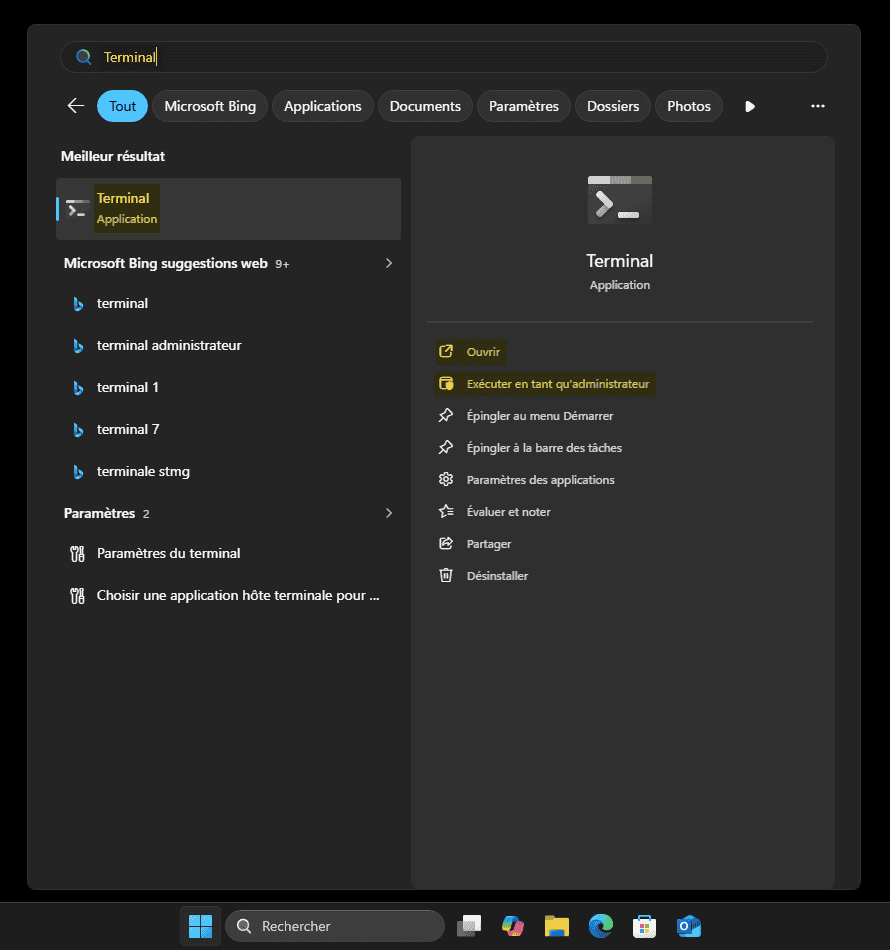Open Outlook from the taskbar
Screen dimensions: 890x950
[x=689, y=926]
